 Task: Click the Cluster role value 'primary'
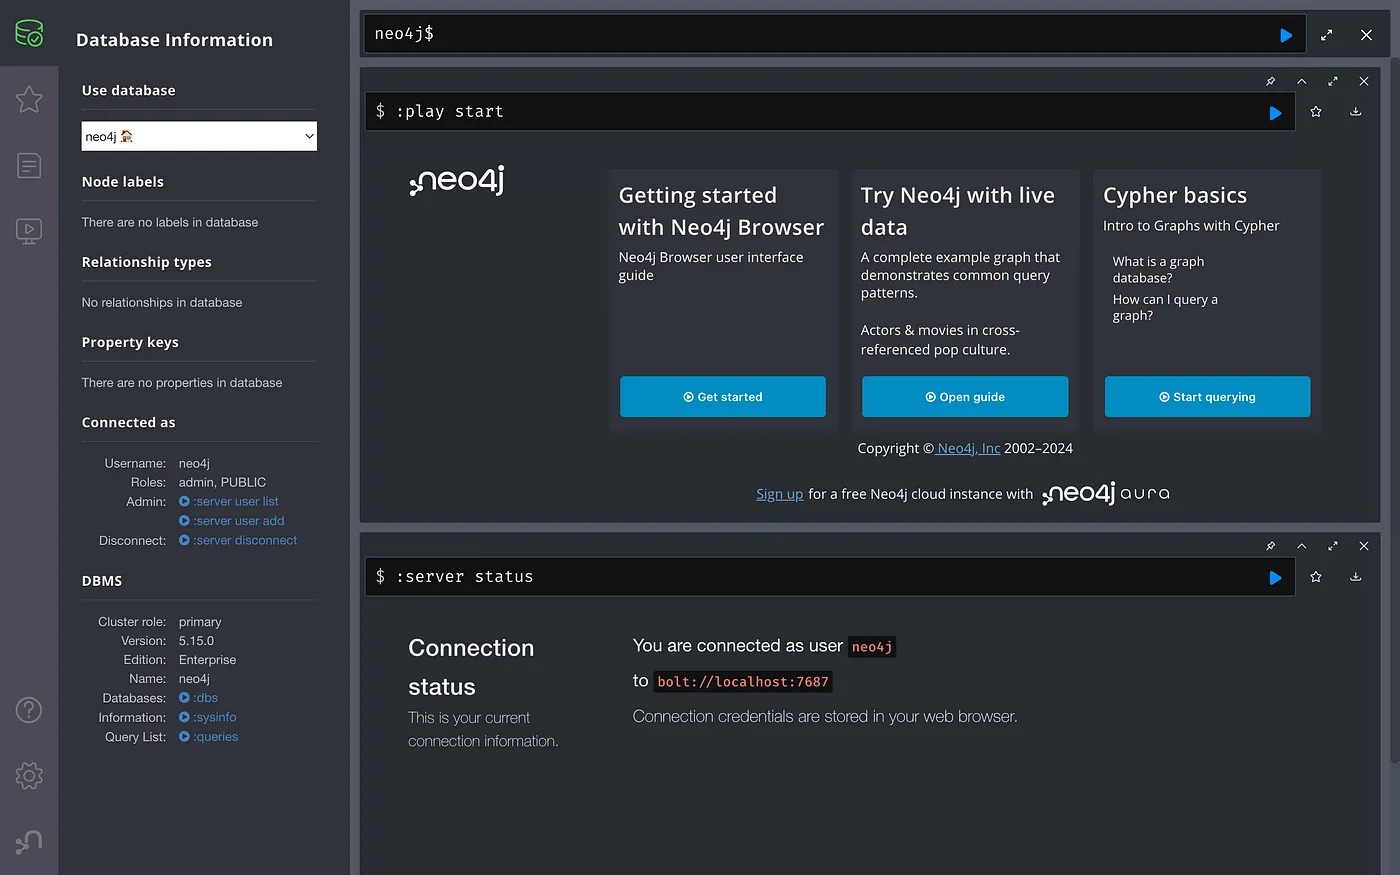point(200,622)
